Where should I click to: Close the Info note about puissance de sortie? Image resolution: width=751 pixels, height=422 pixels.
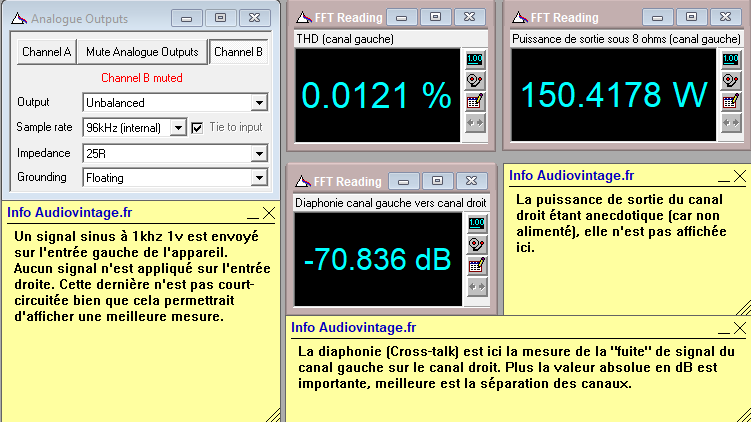tap(740, 176)
